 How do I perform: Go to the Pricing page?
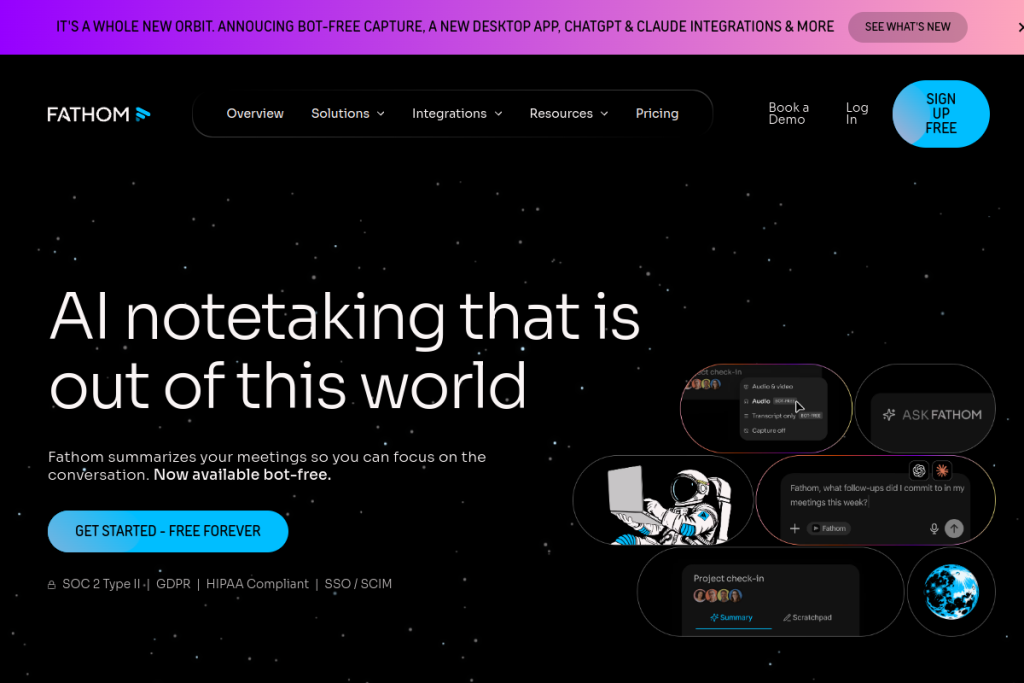click(657, 114)
